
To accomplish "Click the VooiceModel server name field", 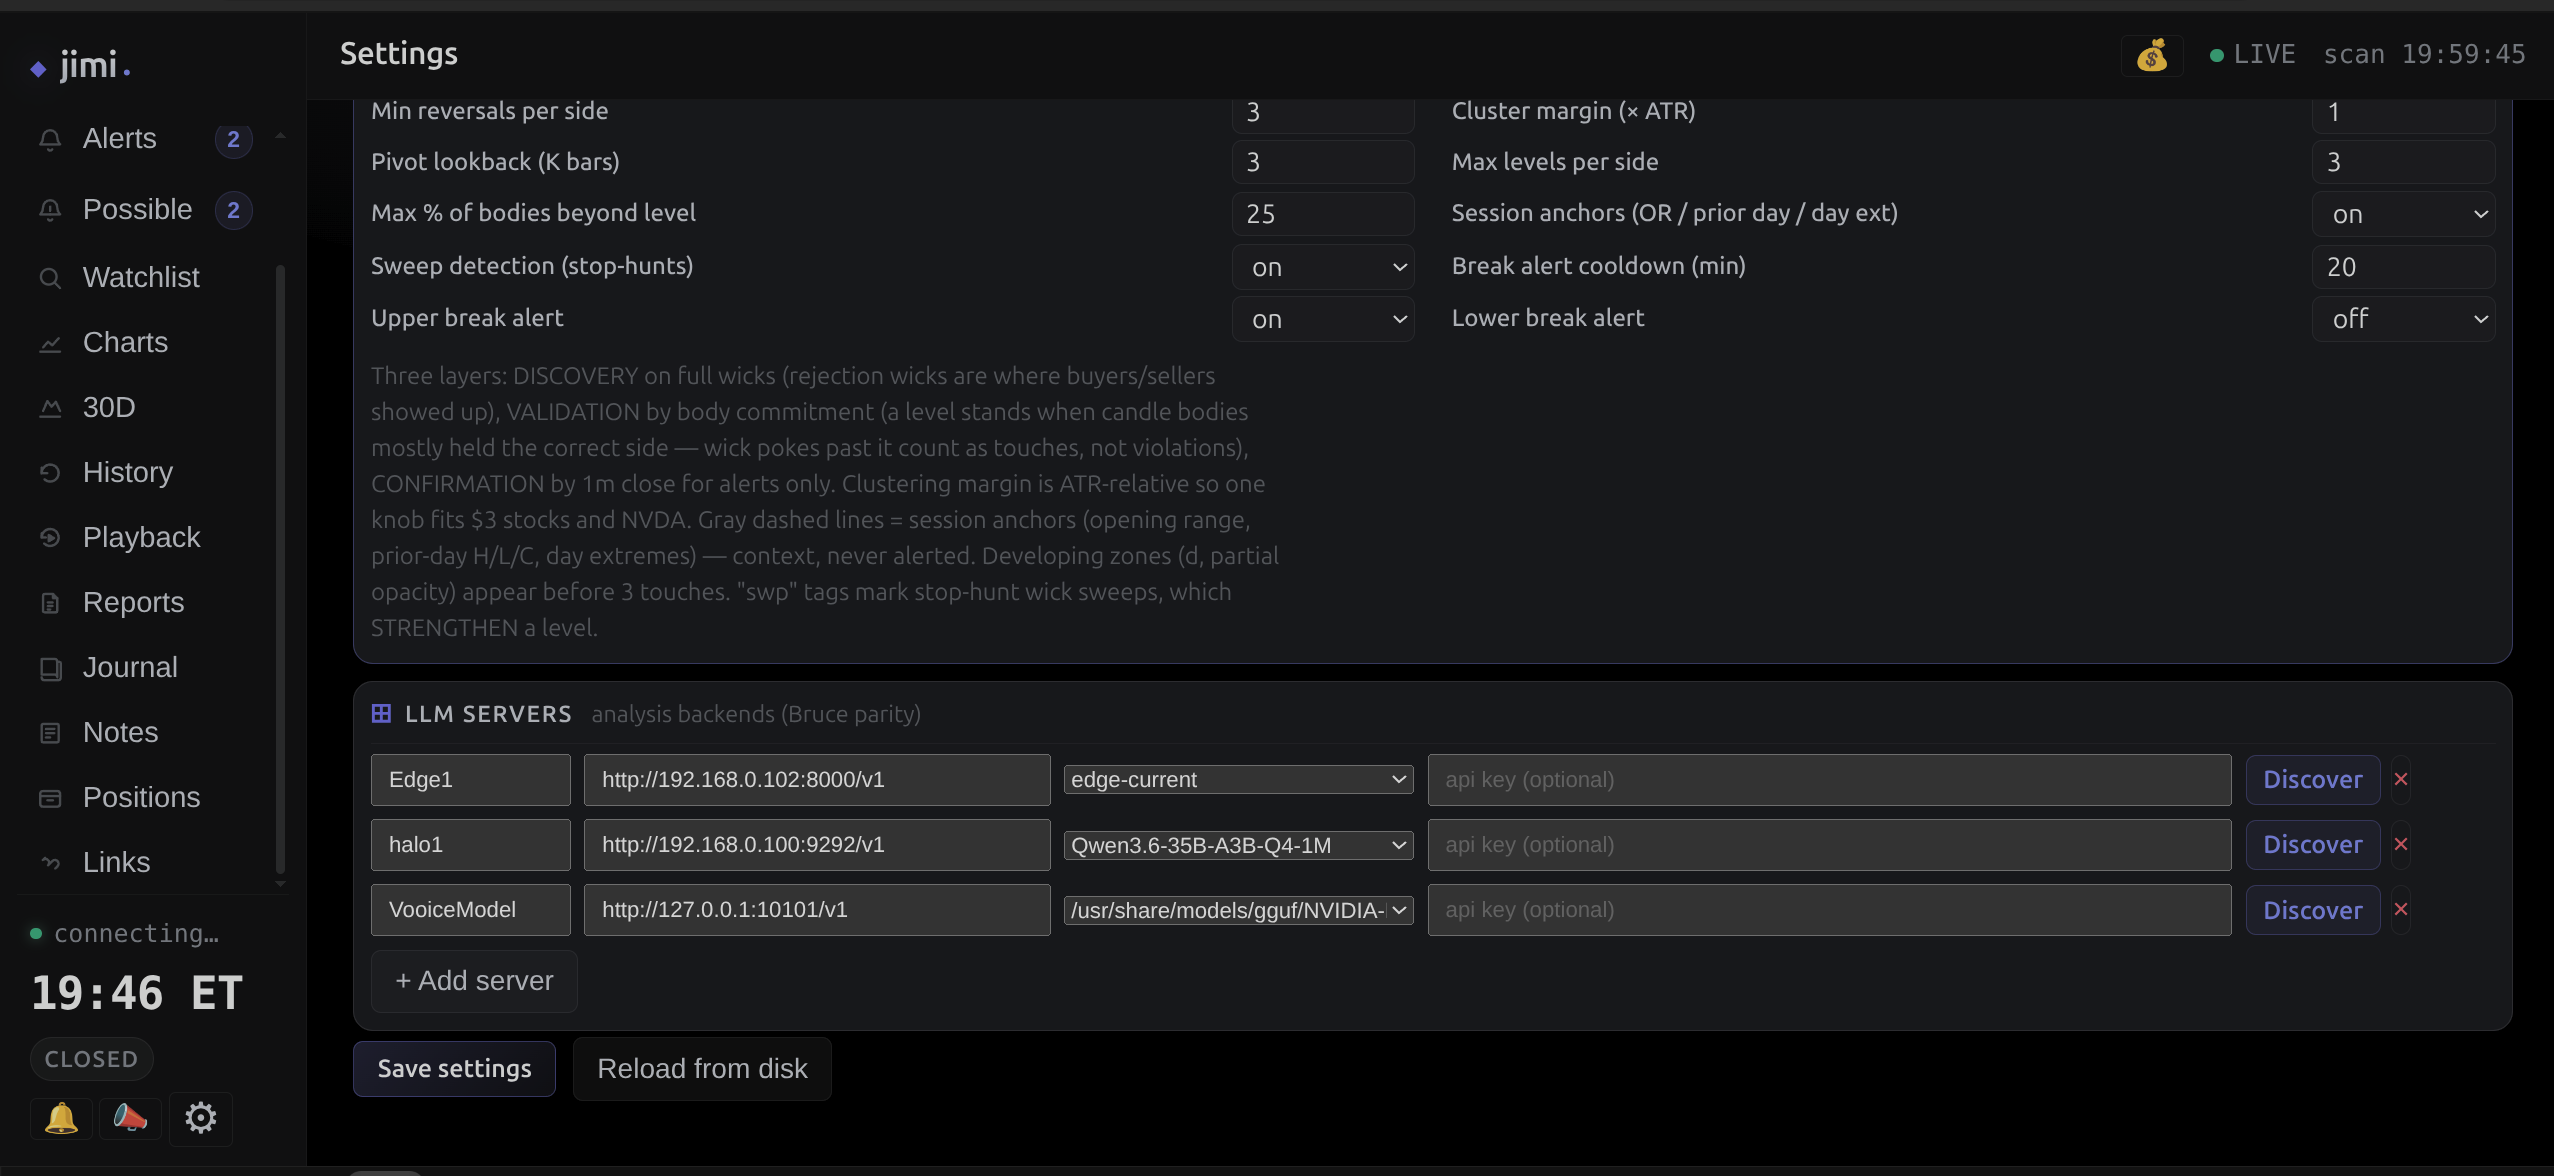I will (471, 910).
